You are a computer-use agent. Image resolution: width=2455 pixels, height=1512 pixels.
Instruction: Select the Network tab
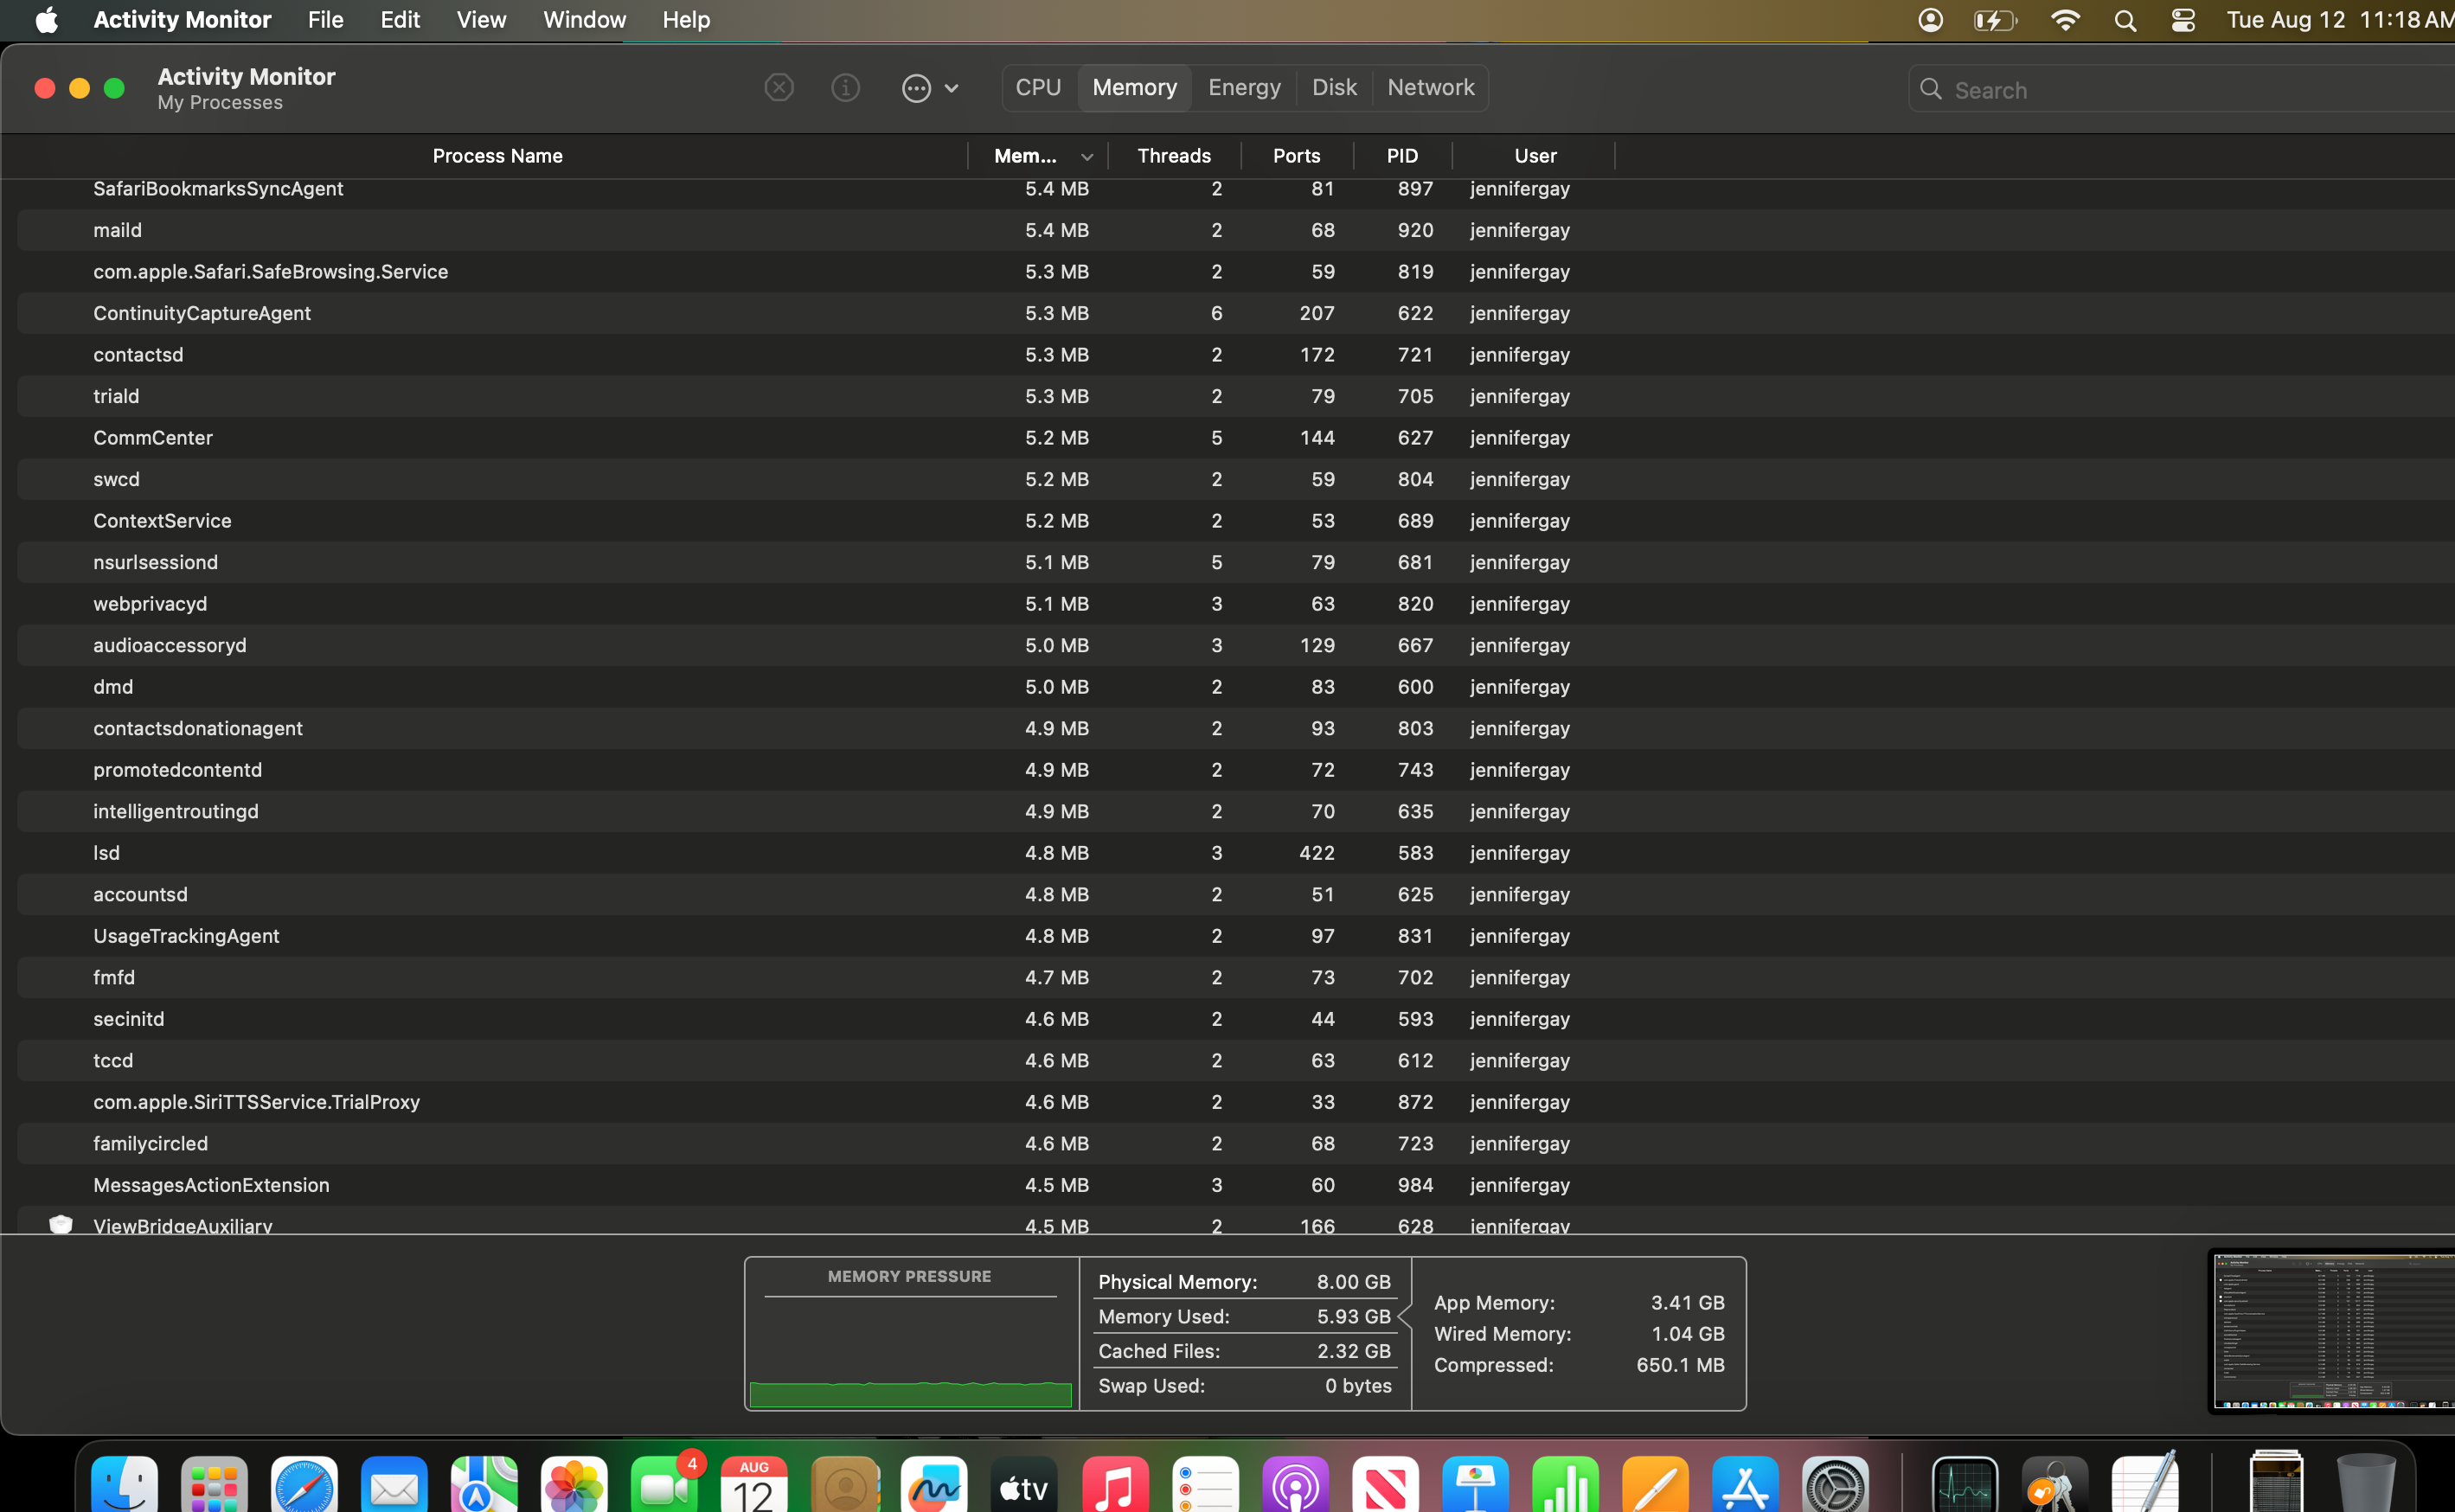pos(1430,88)
